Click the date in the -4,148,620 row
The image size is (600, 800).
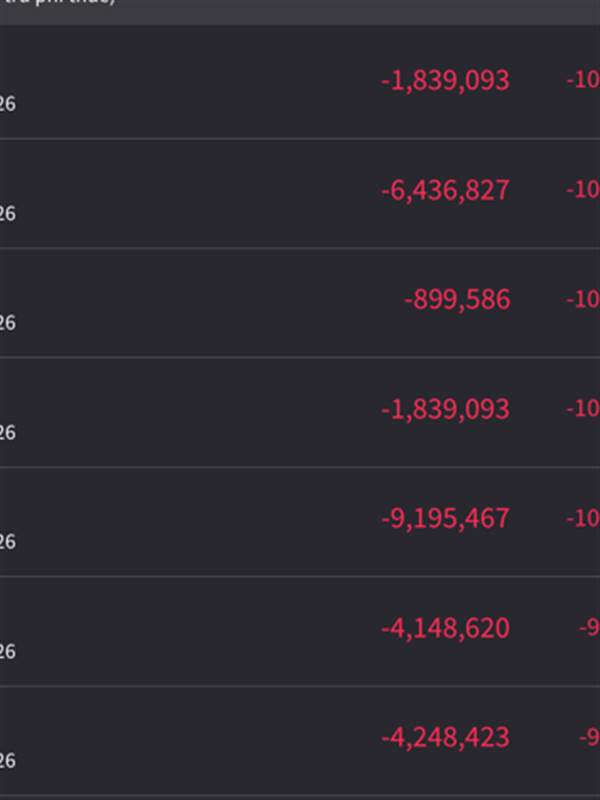point(7,652)
